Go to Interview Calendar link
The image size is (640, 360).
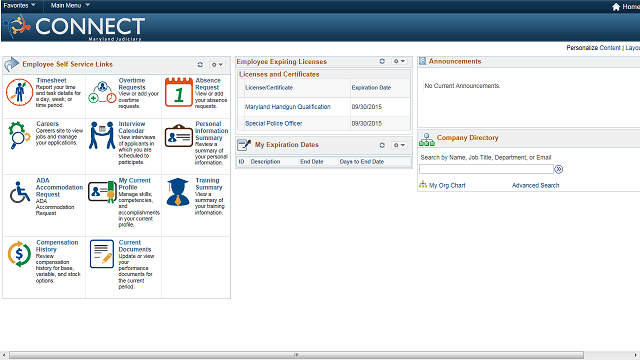(x=131, y=127)
